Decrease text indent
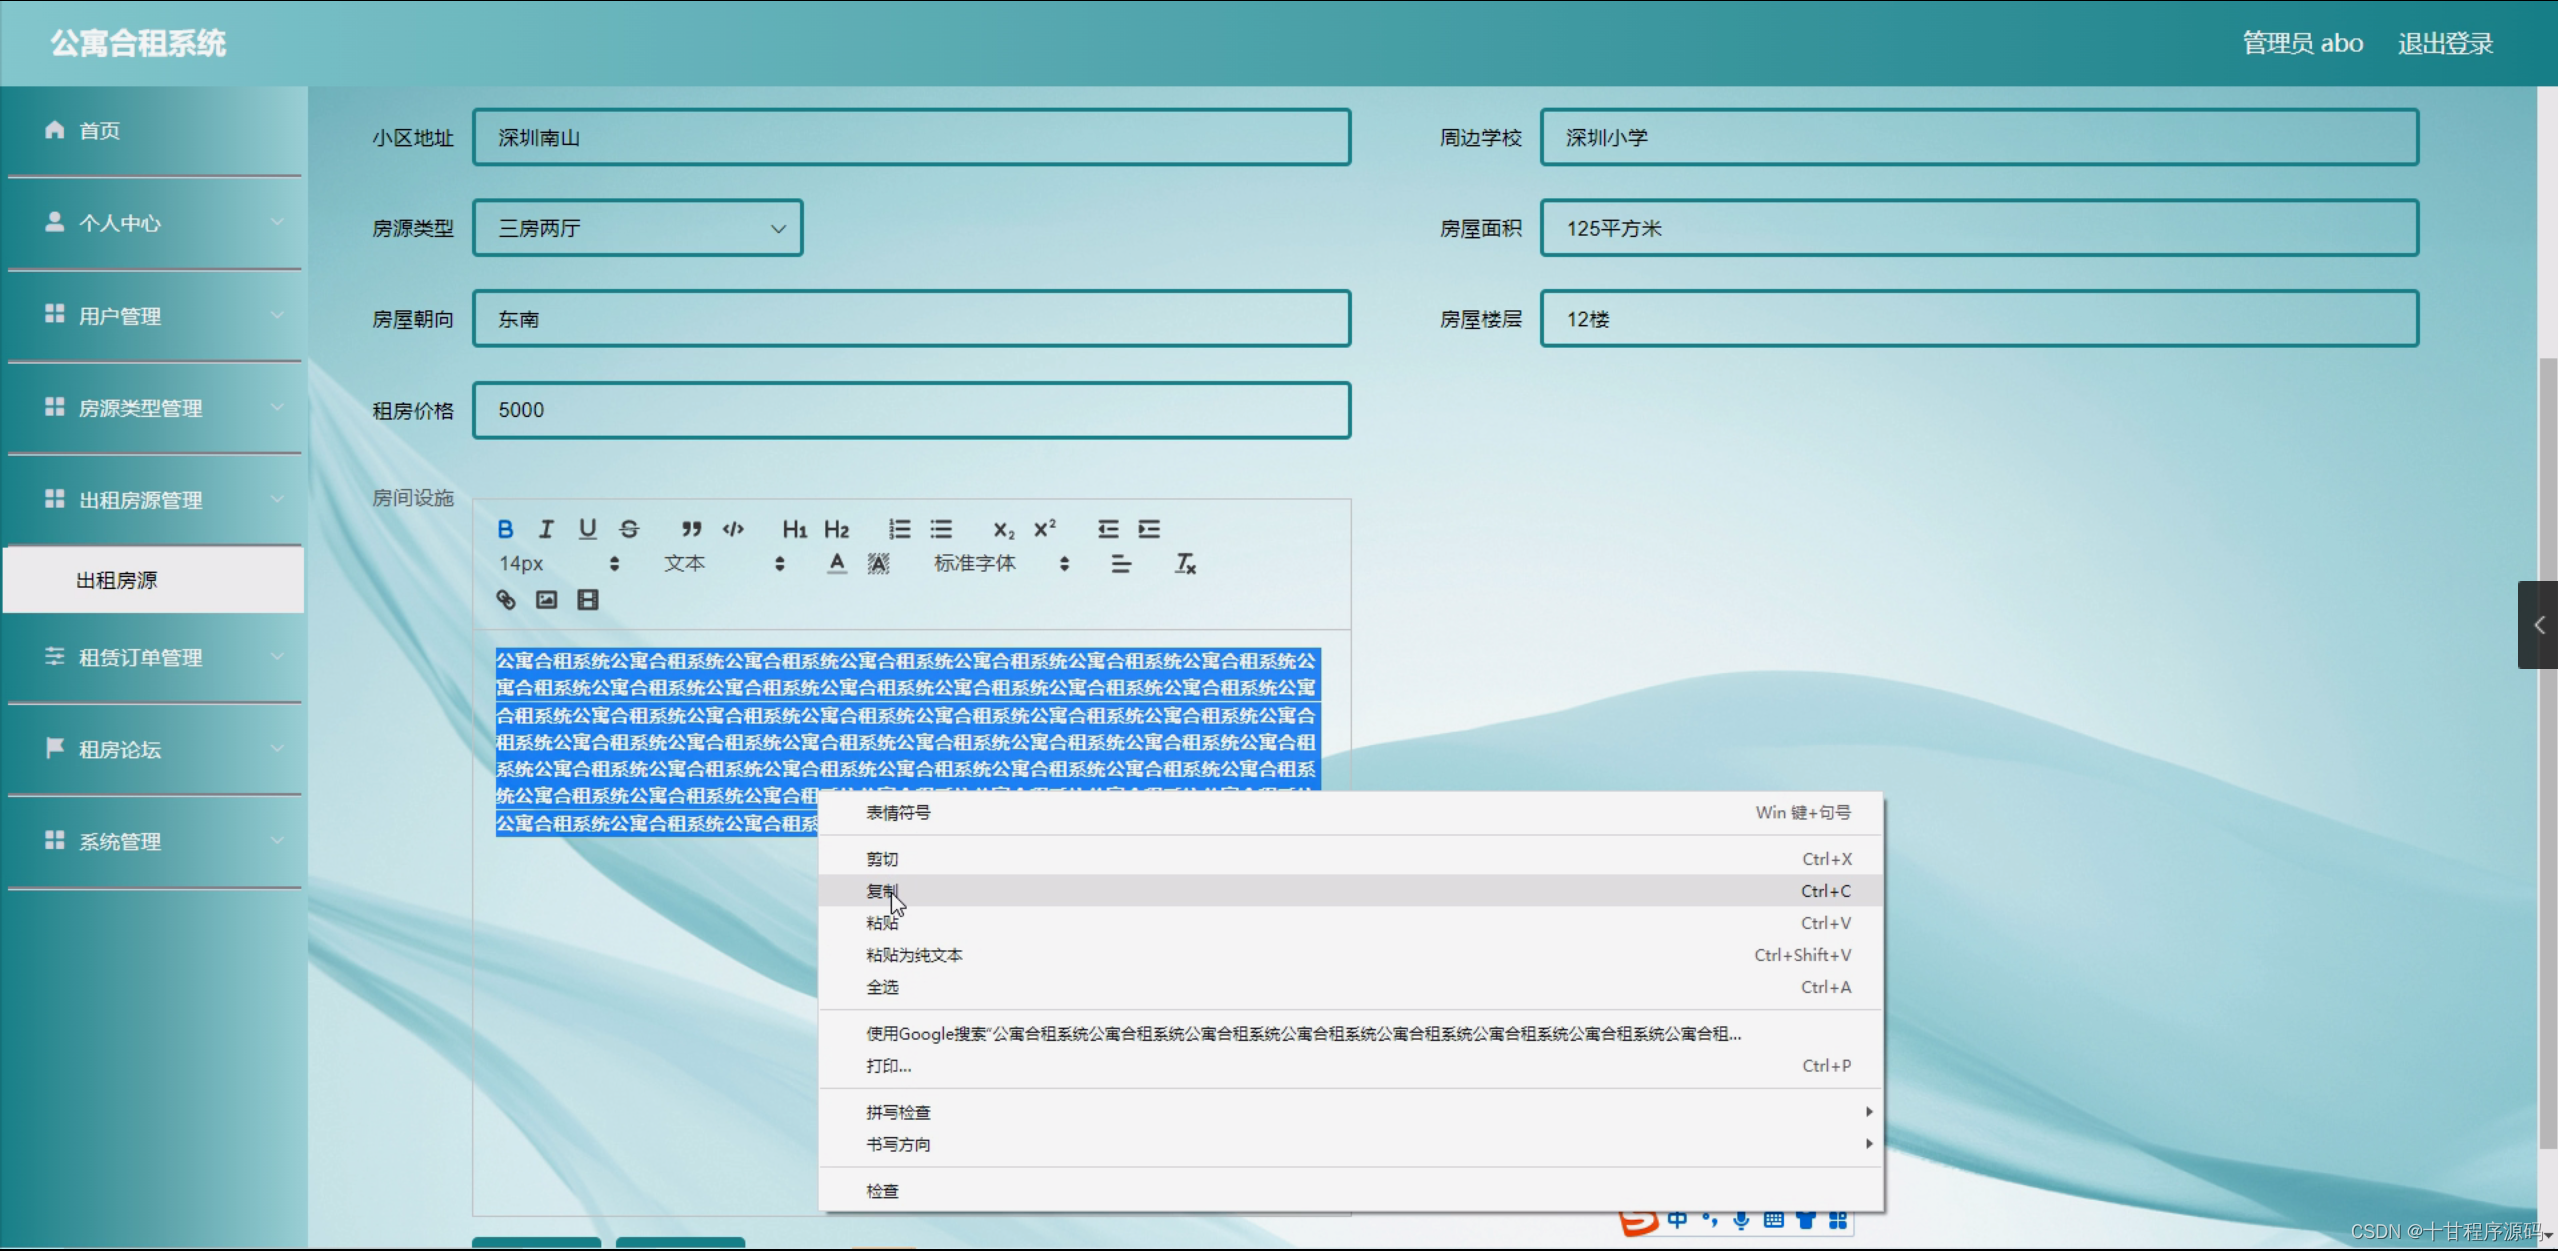Screen dimensions: 2558x1251 [x=1108, y=529]
